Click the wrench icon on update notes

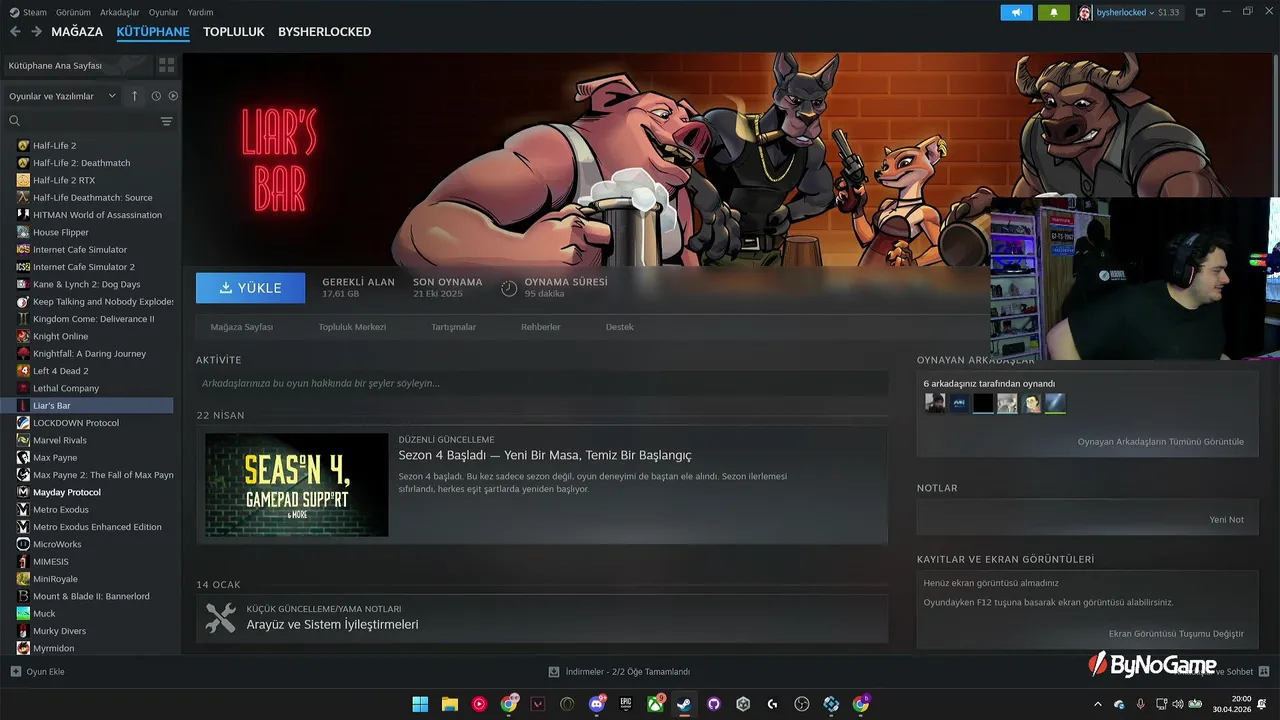pos(220,618)
